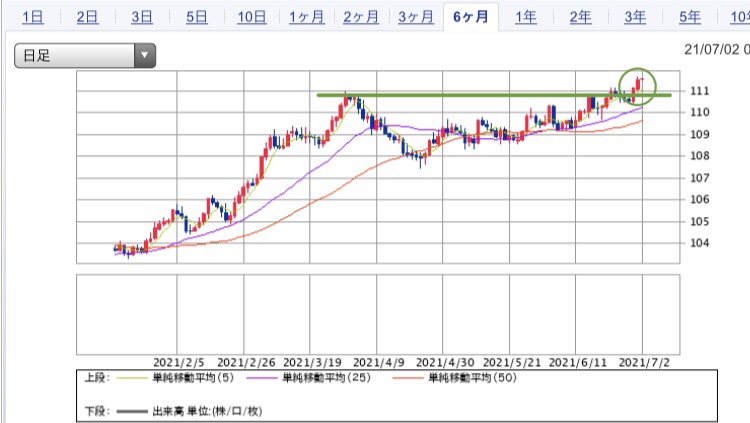This screenshot has height=423, width=750.
Task: Click the 単純移動平均(50) legend entry
Action: tap(472, 378)
